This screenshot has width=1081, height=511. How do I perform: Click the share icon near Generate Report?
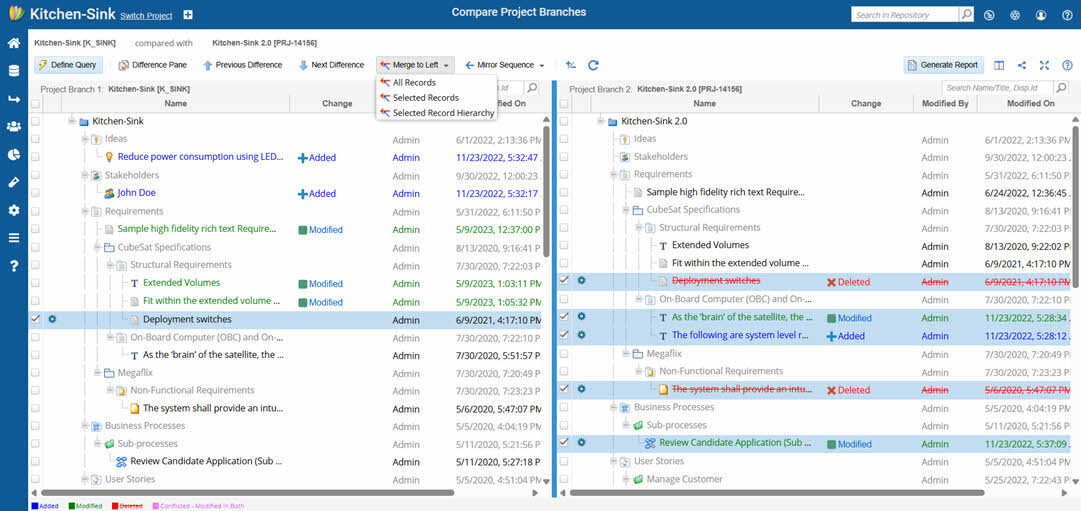click(1022, 65)
